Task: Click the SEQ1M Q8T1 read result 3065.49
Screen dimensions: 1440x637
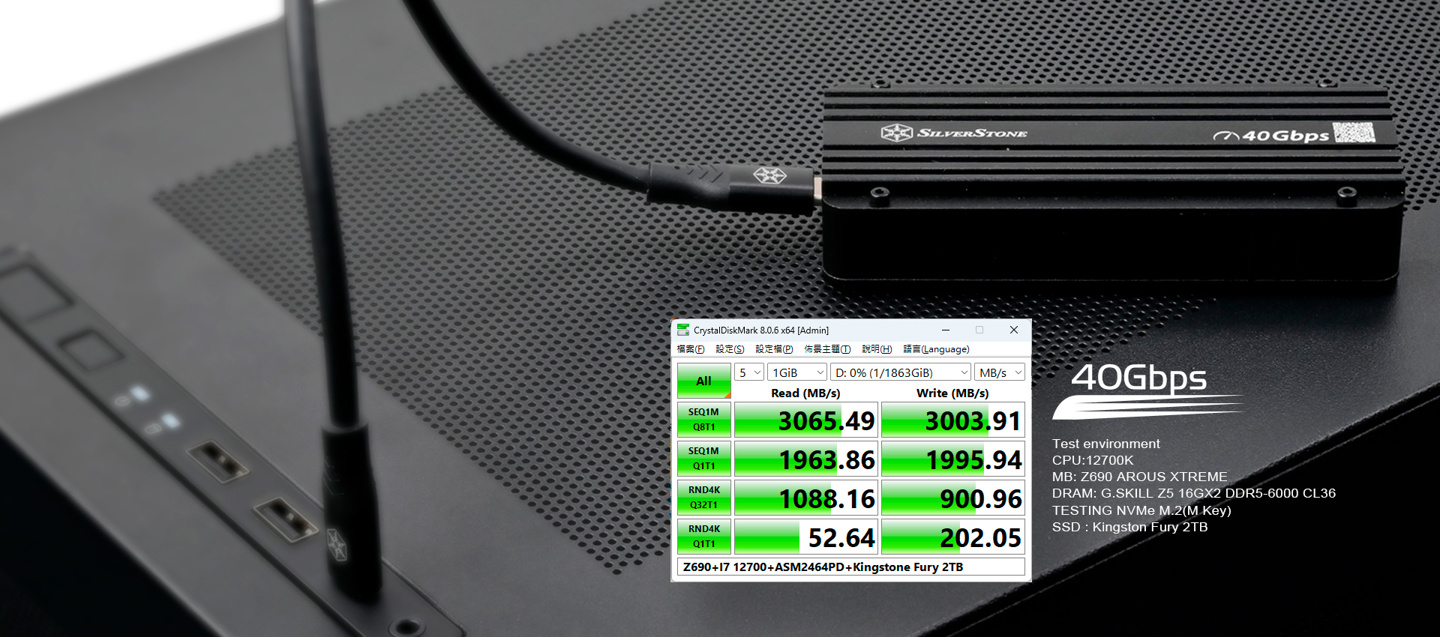Action: (806, 420)
